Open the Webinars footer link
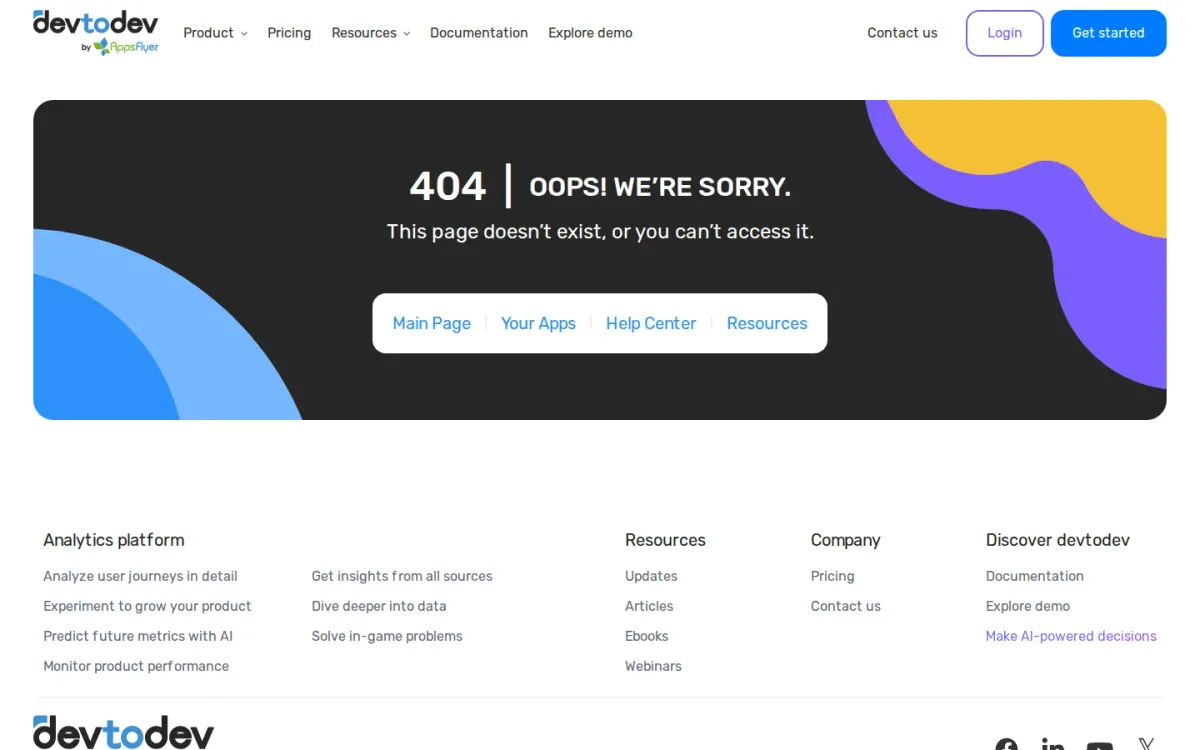 click(653, 666)
